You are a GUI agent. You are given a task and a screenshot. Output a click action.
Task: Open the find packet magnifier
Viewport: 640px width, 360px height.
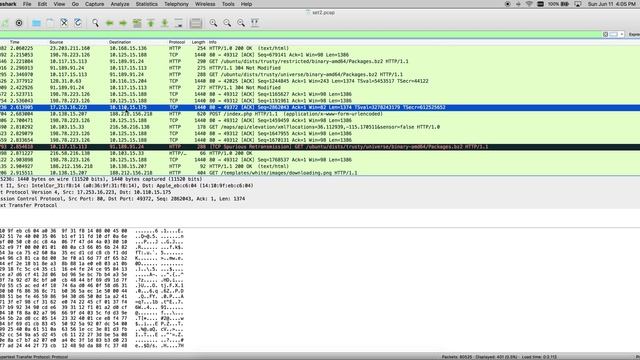95,23
